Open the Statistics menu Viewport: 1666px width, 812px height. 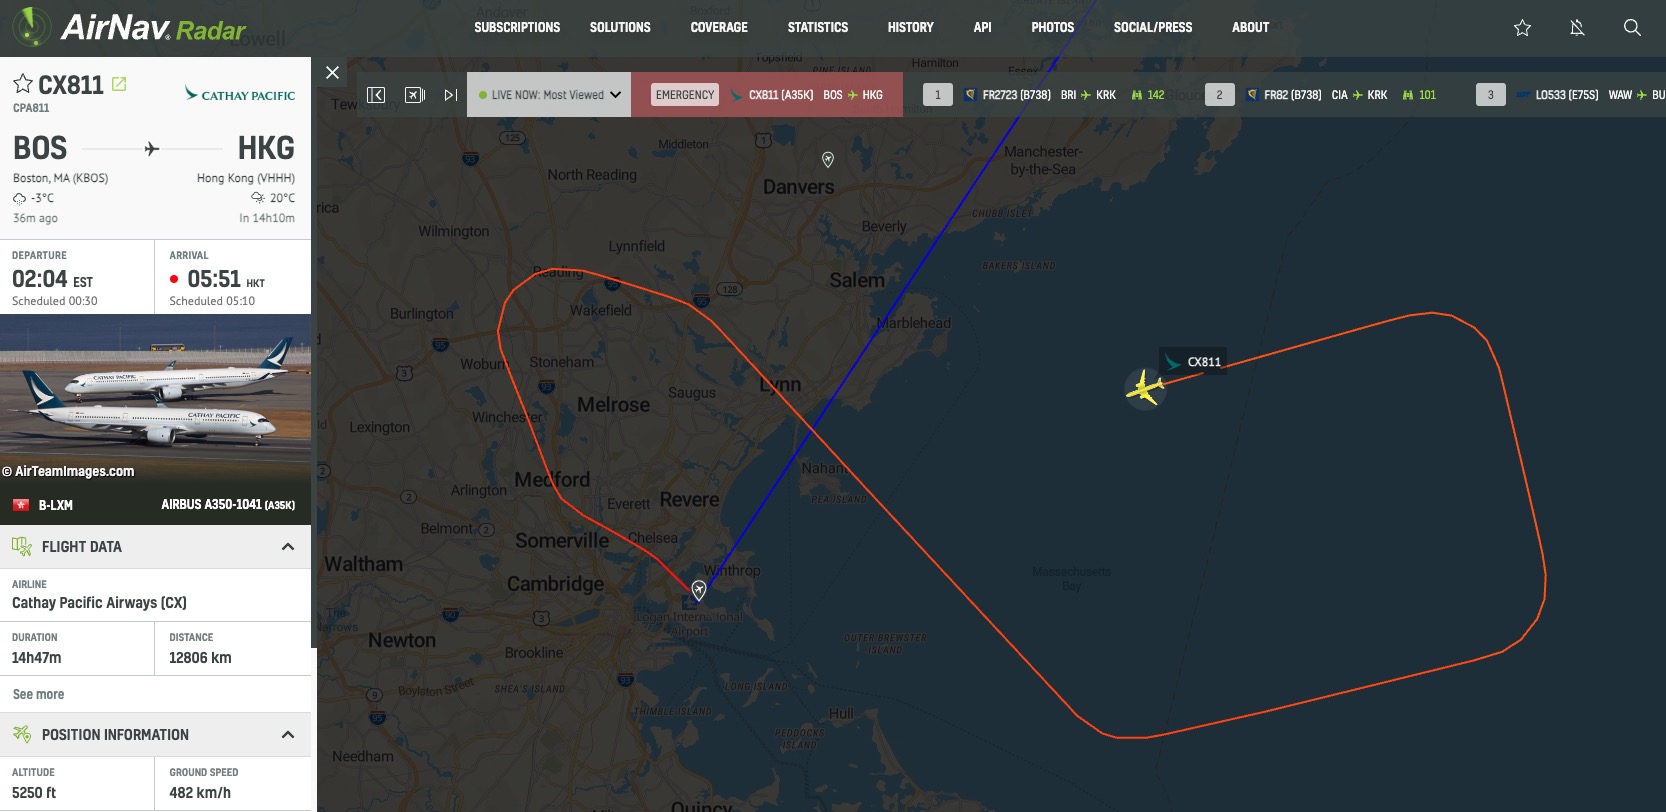(818, 28)
